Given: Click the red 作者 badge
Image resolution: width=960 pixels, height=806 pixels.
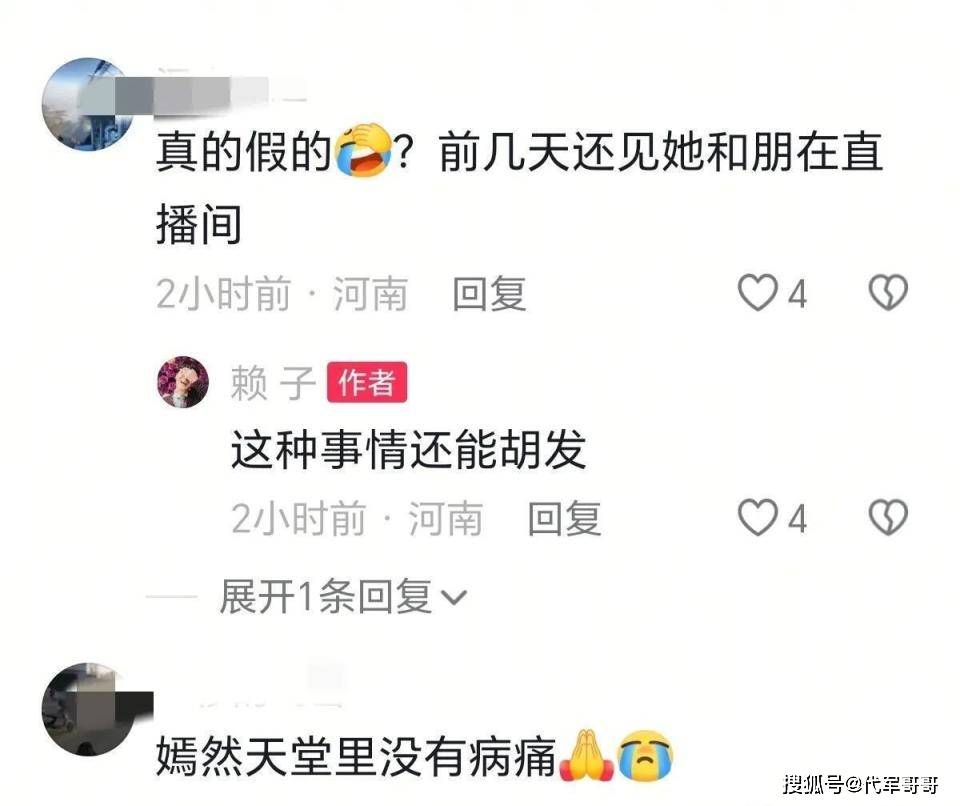Looking at the screenshot, I should tap(367, 382).
